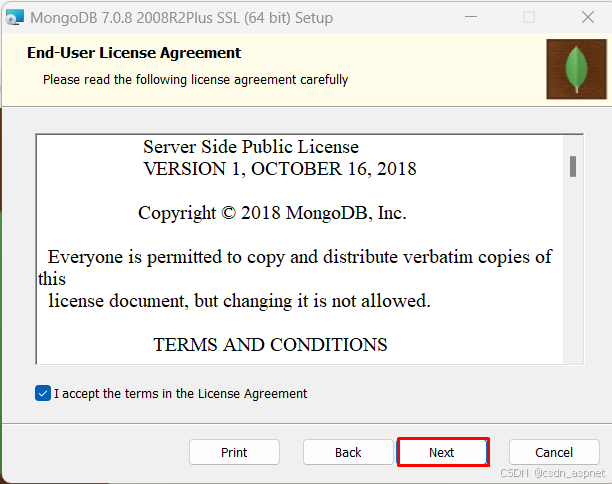
Task: Cancel the MongoDB setup
Action: (554, 452)
